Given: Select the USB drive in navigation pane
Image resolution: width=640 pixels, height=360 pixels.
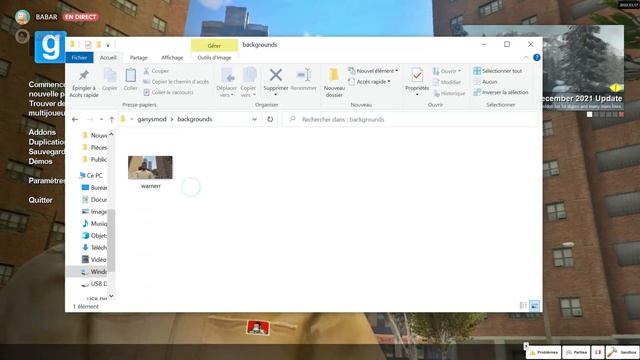Looking at the screenshot, I should click(x=94, y=284).
